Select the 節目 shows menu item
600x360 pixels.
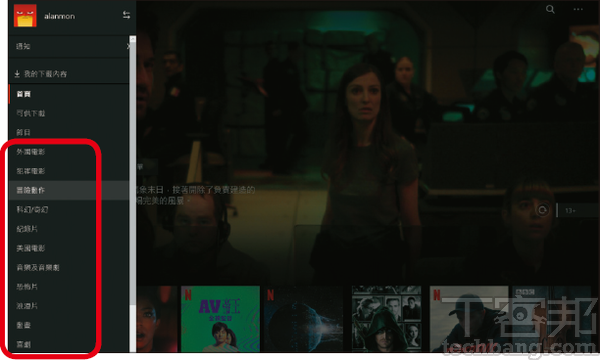[x=69, y=132]
